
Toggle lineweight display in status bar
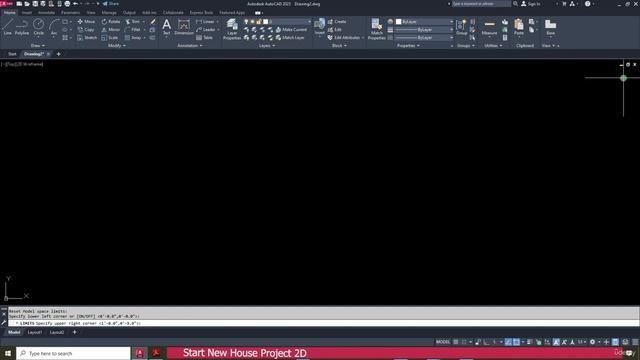click(x=529, y=342)
